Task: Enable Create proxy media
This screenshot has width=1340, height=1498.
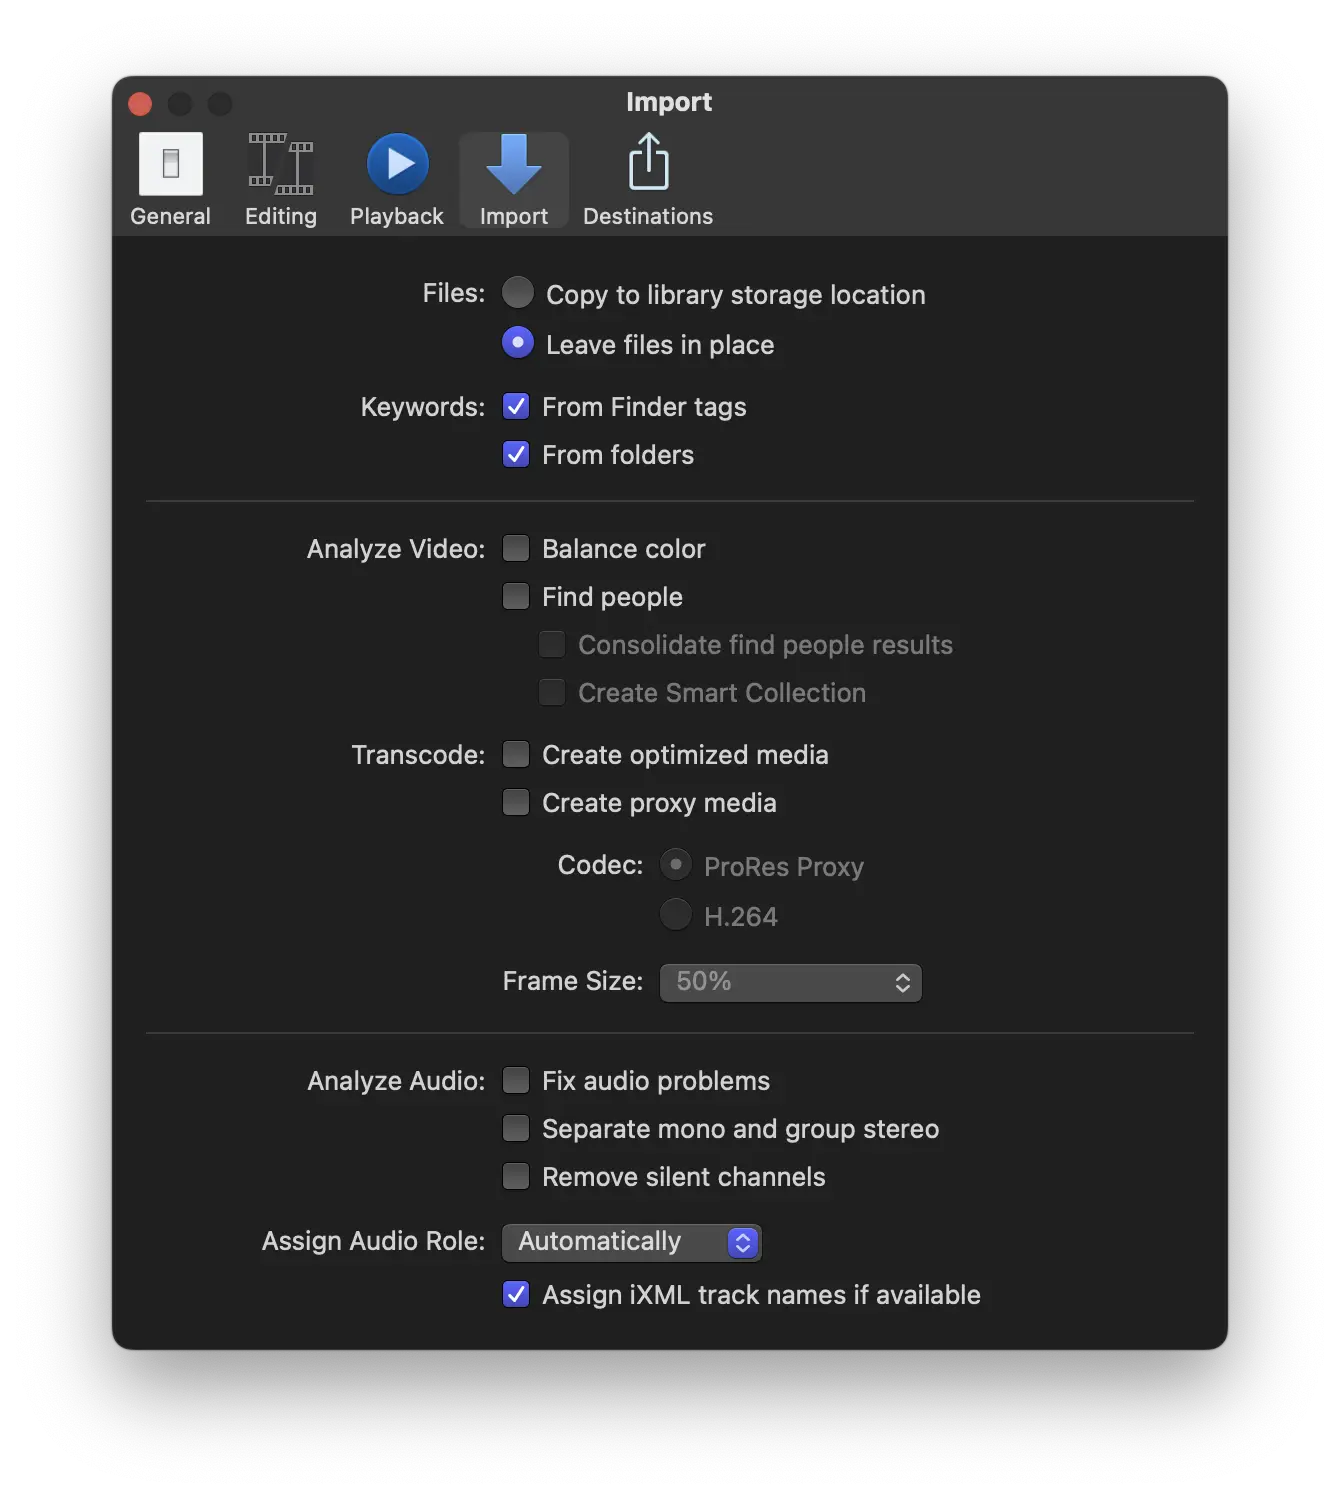Action: click(x=516, y=802)
